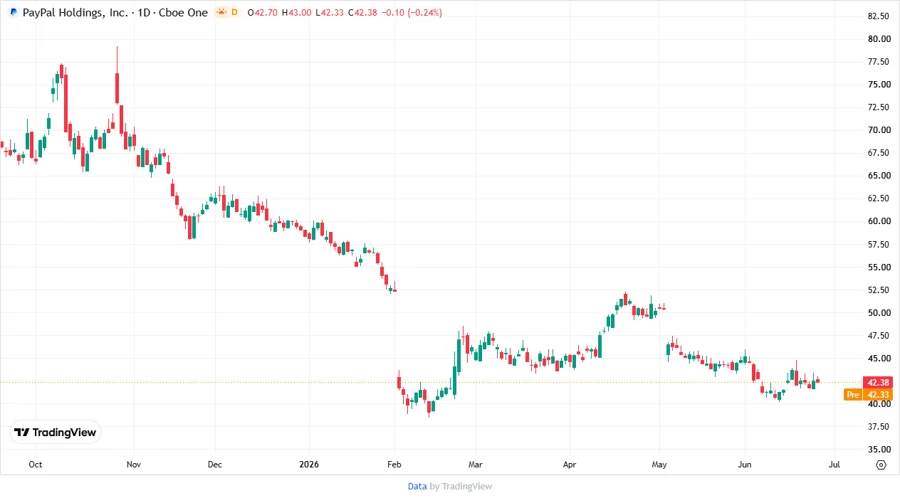Click the 47.50 price axis label

[x=879, y=336]
